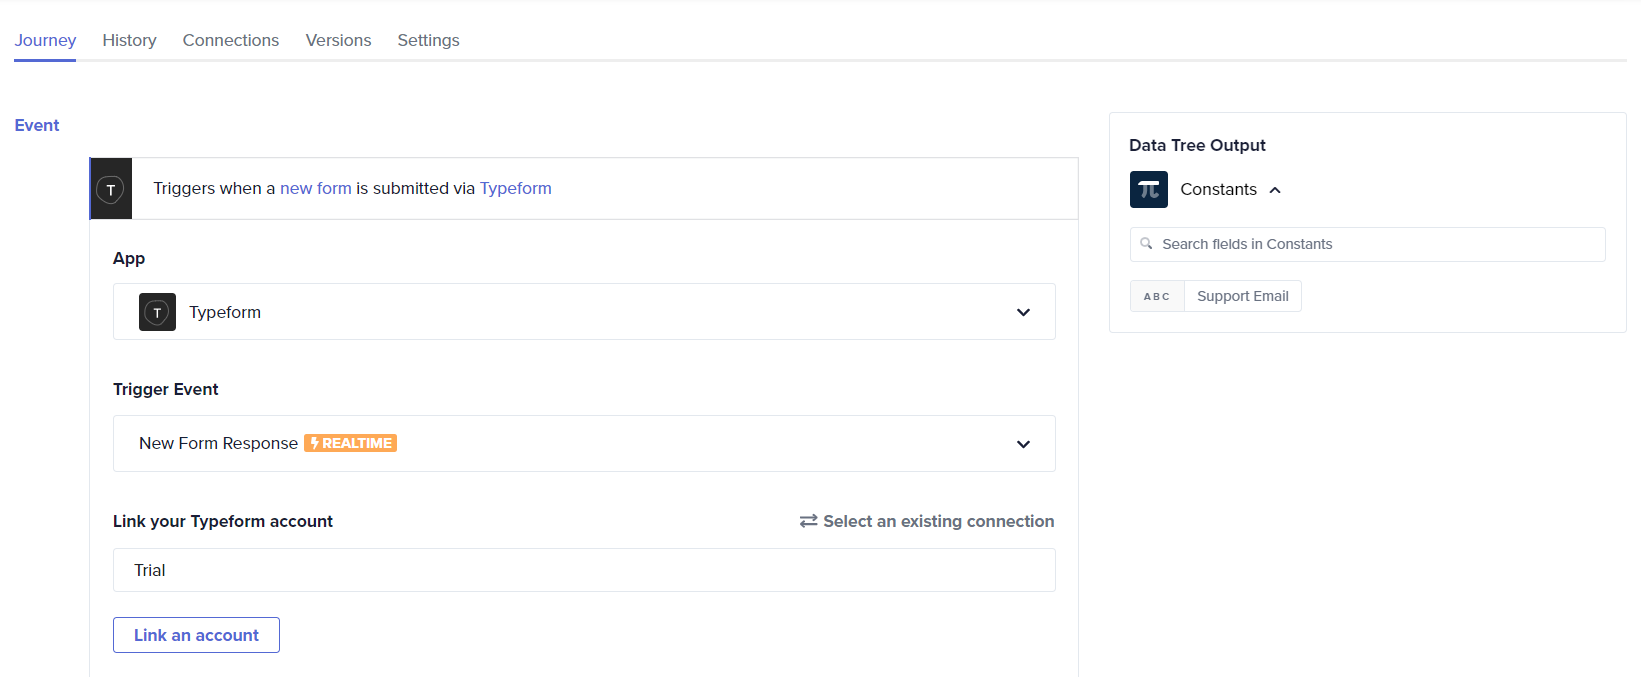
Task: Click the Typeform logo inside the App dropdown
Action: (x=157, y=312)
